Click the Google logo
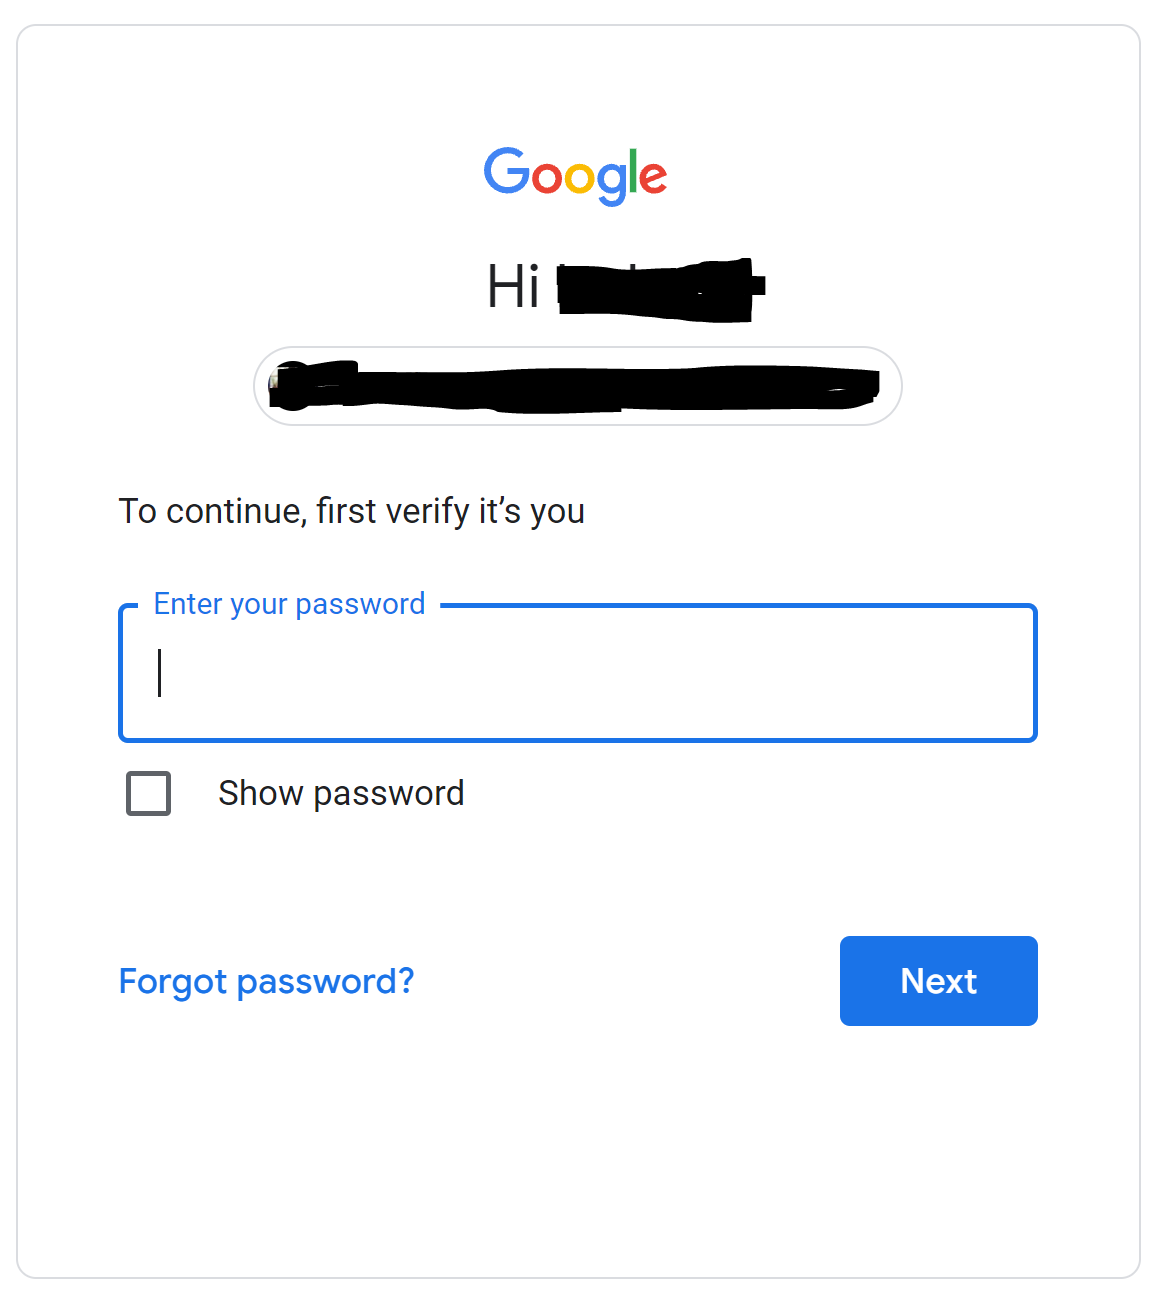 575,176
